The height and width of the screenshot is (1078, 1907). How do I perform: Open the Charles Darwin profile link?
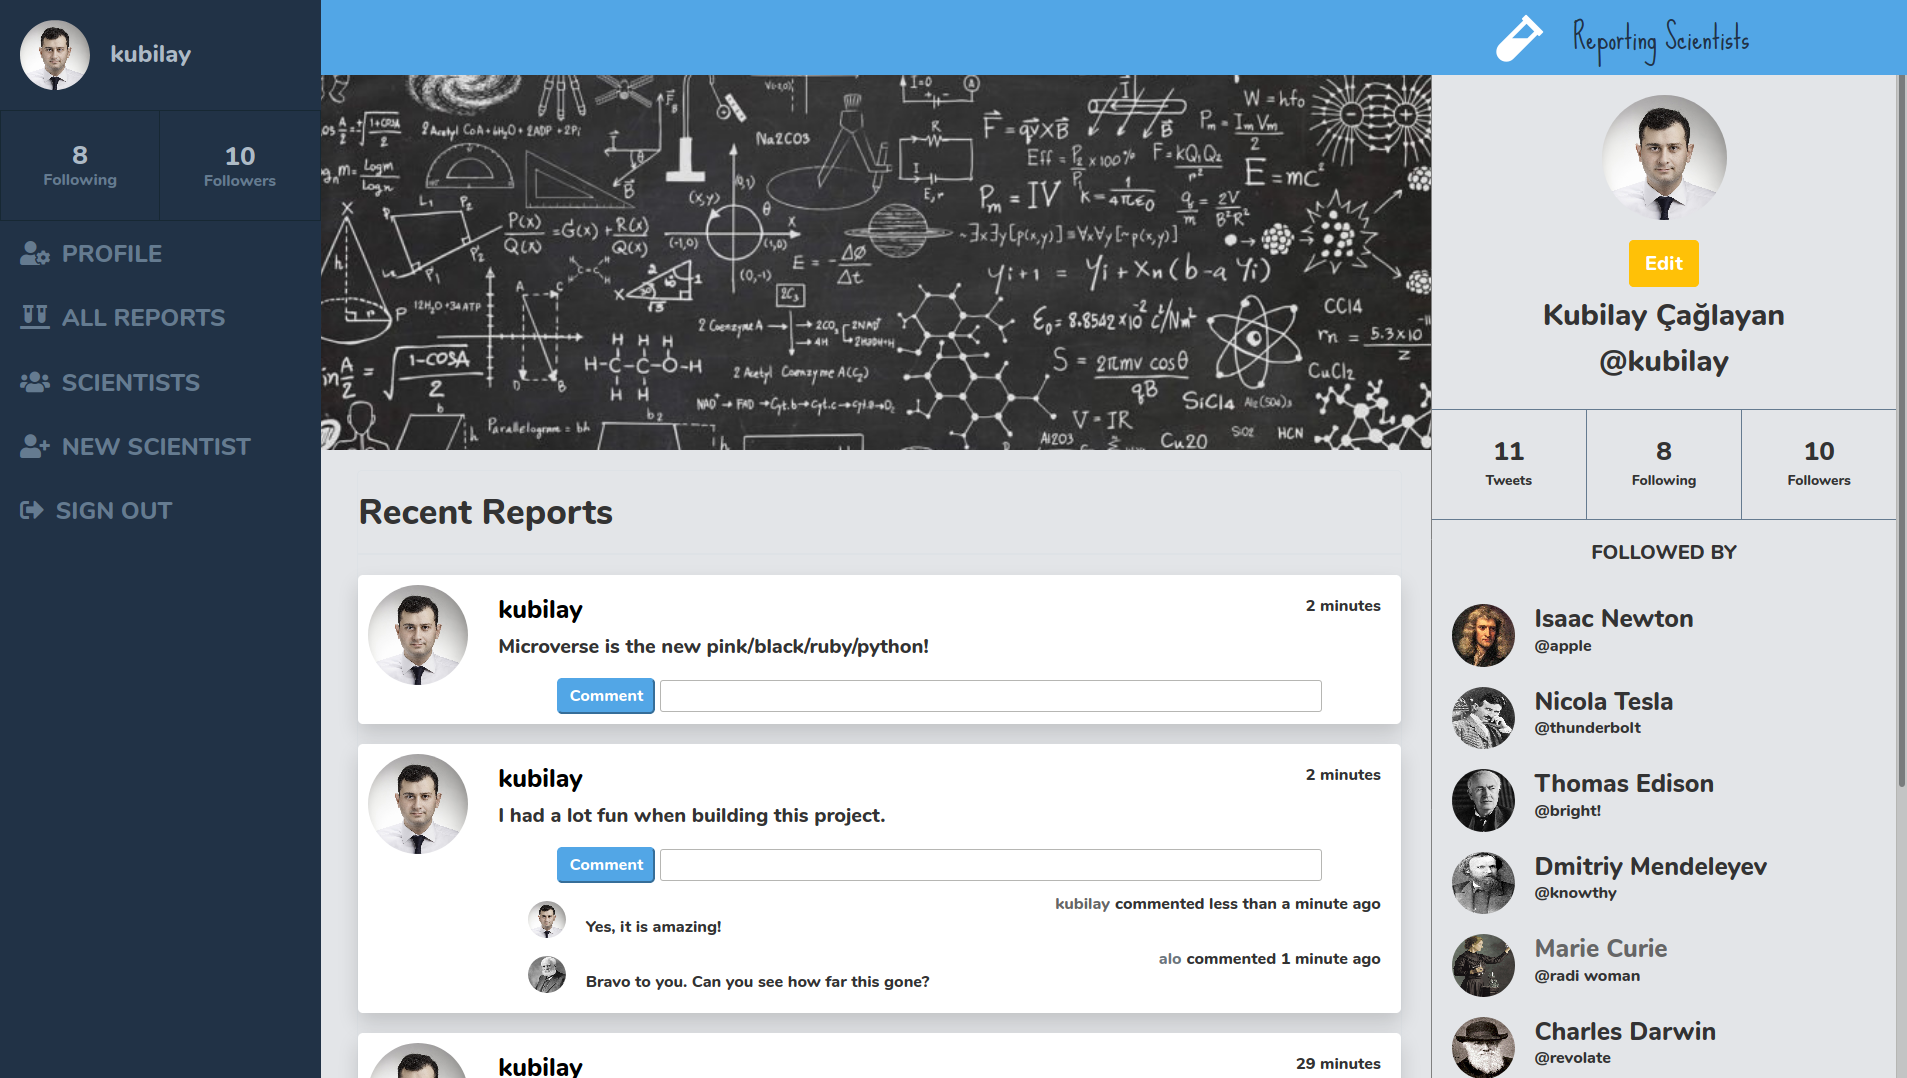1625,1032
